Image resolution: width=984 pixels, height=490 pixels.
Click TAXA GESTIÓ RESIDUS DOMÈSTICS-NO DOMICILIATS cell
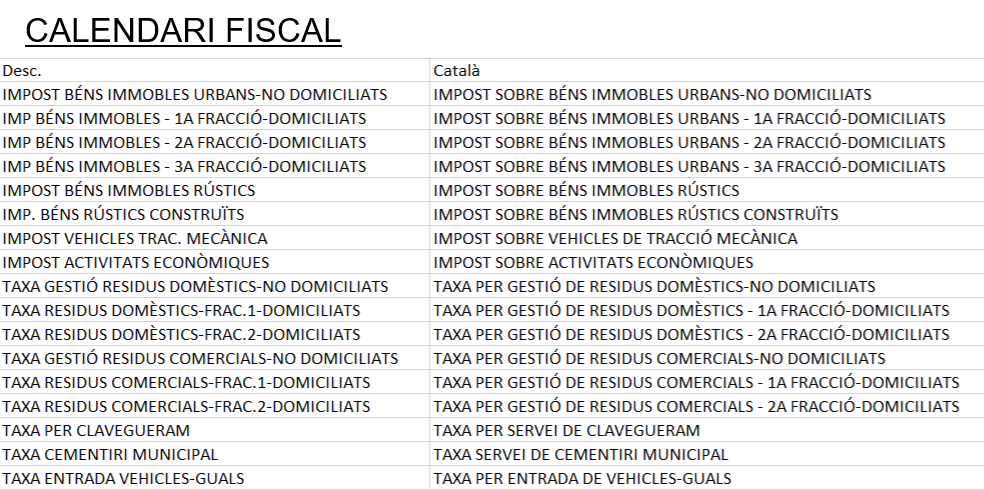195,287
